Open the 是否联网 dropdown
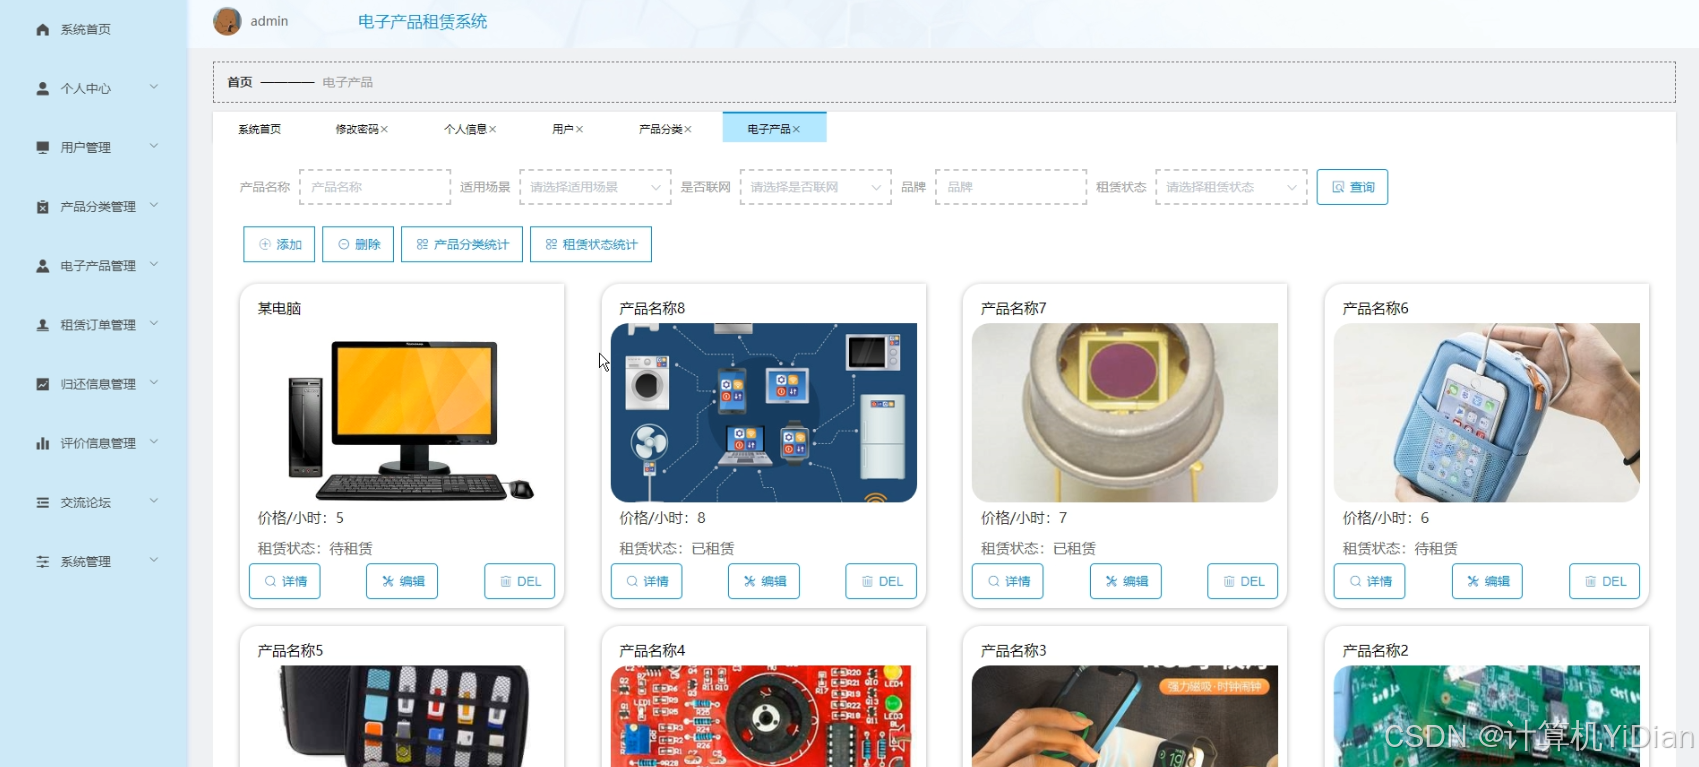This screenshot has height=767, width=1699. [815, 187]
